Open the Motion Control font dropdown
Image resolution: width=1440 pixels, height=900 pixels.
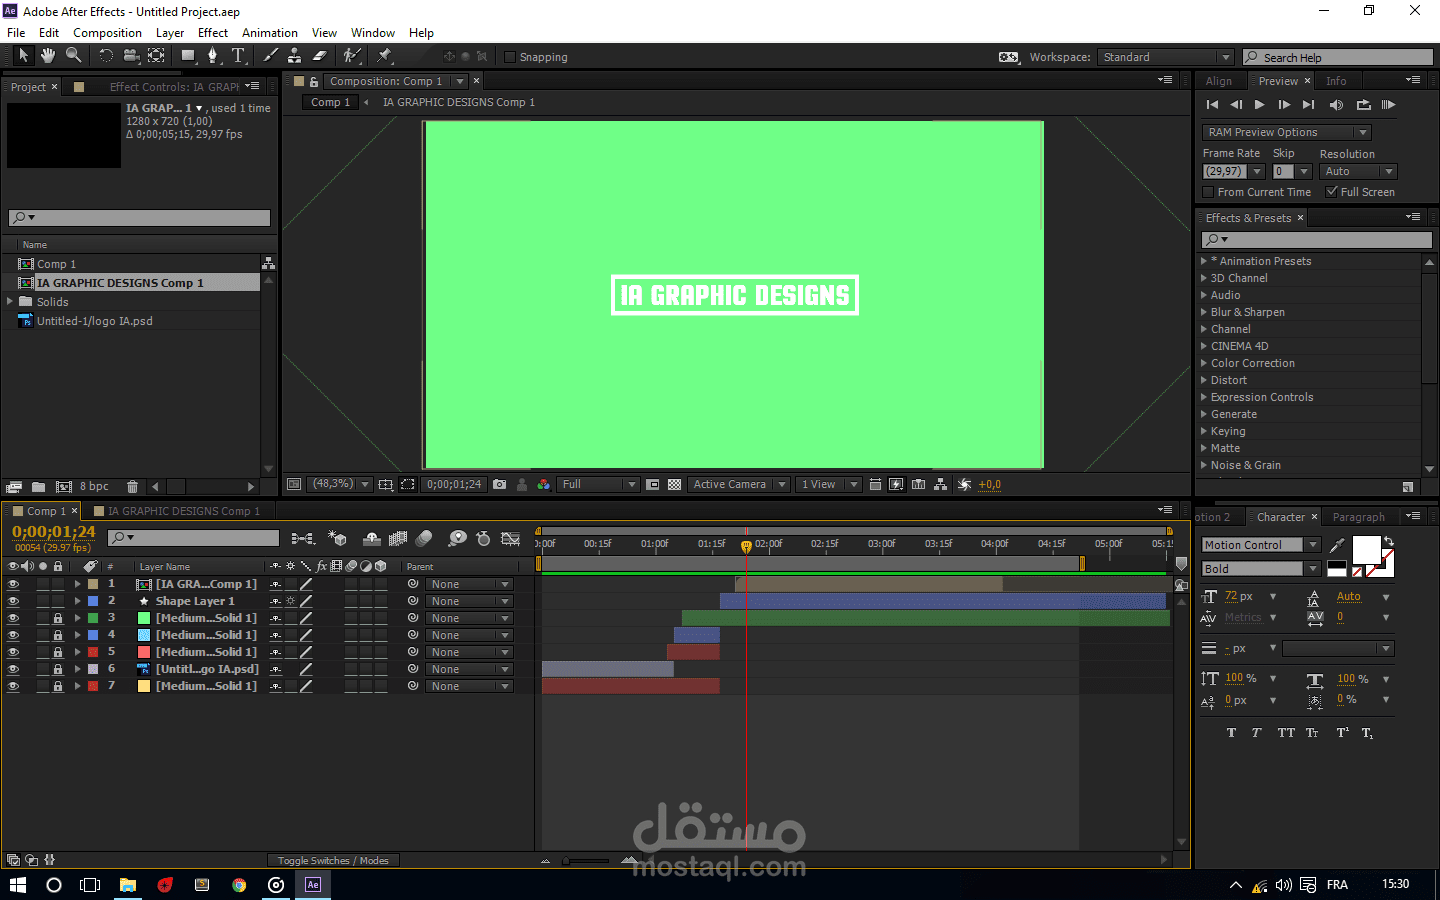(1260, 545)
